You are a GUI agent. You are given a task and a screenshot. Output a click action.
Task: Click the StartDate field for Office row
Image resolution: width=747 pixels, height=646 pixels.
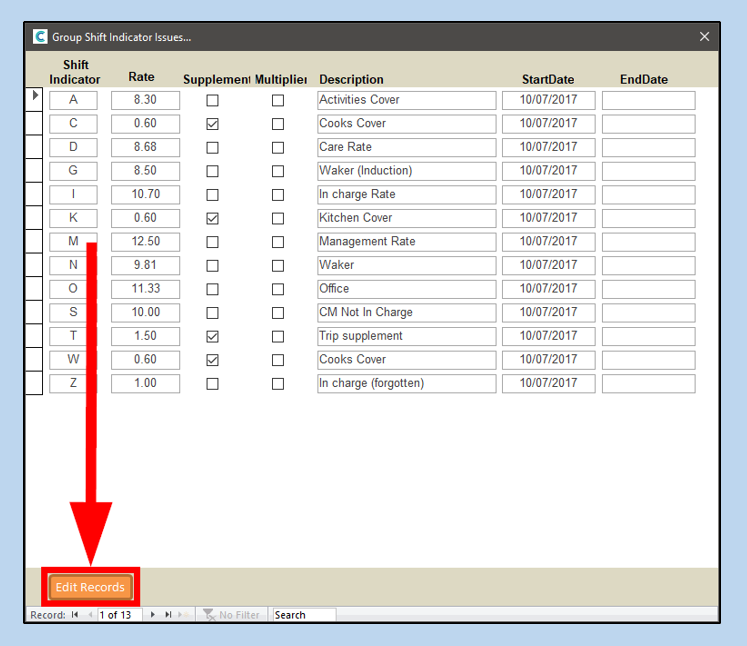coord(548,289)
